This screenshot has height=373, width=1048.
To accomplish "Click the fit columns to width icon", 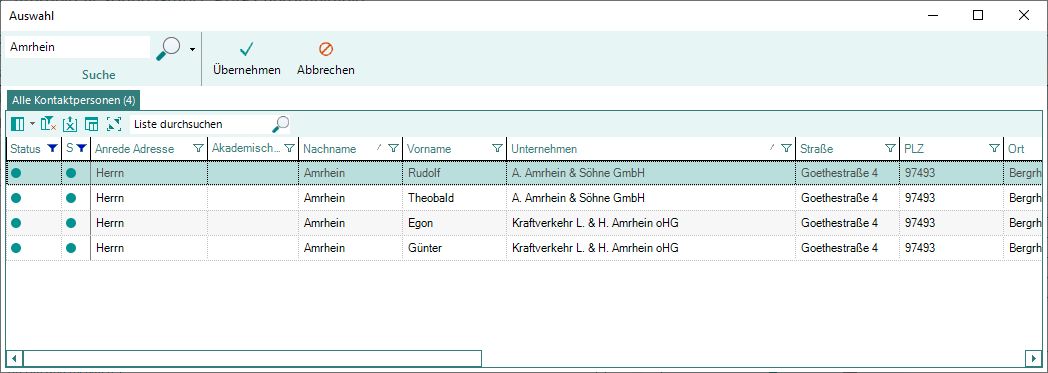I will point(114,124).
